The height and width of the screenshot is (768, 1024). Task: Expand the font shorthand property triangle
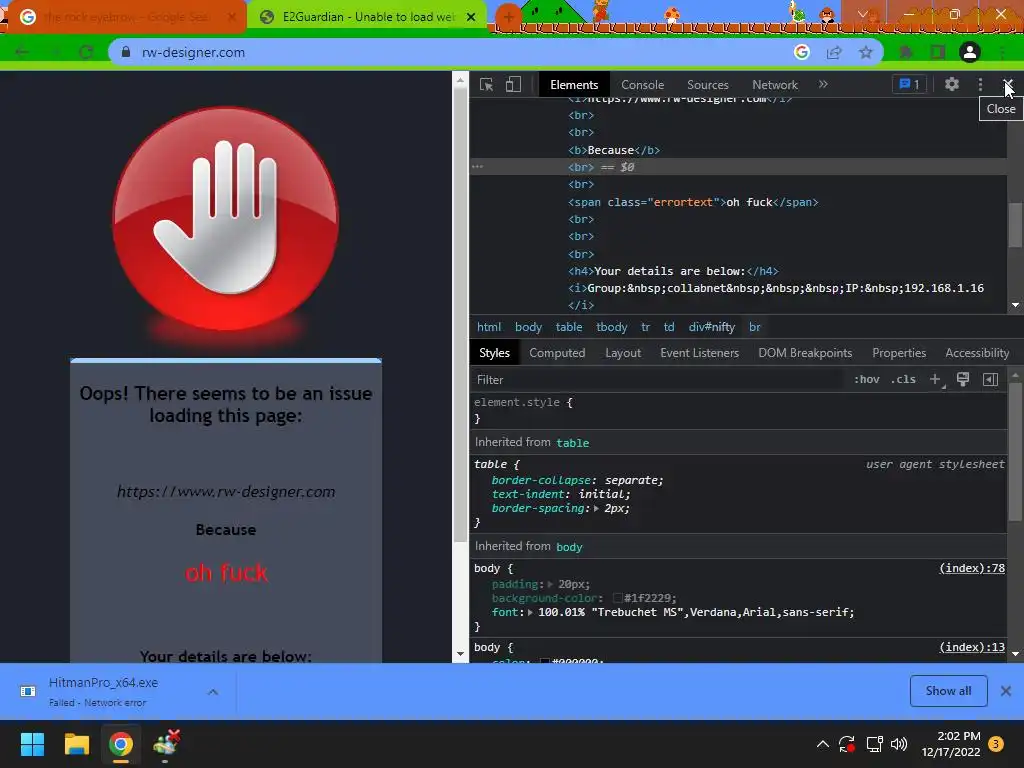pyautogui.click(x=530, y=613)
